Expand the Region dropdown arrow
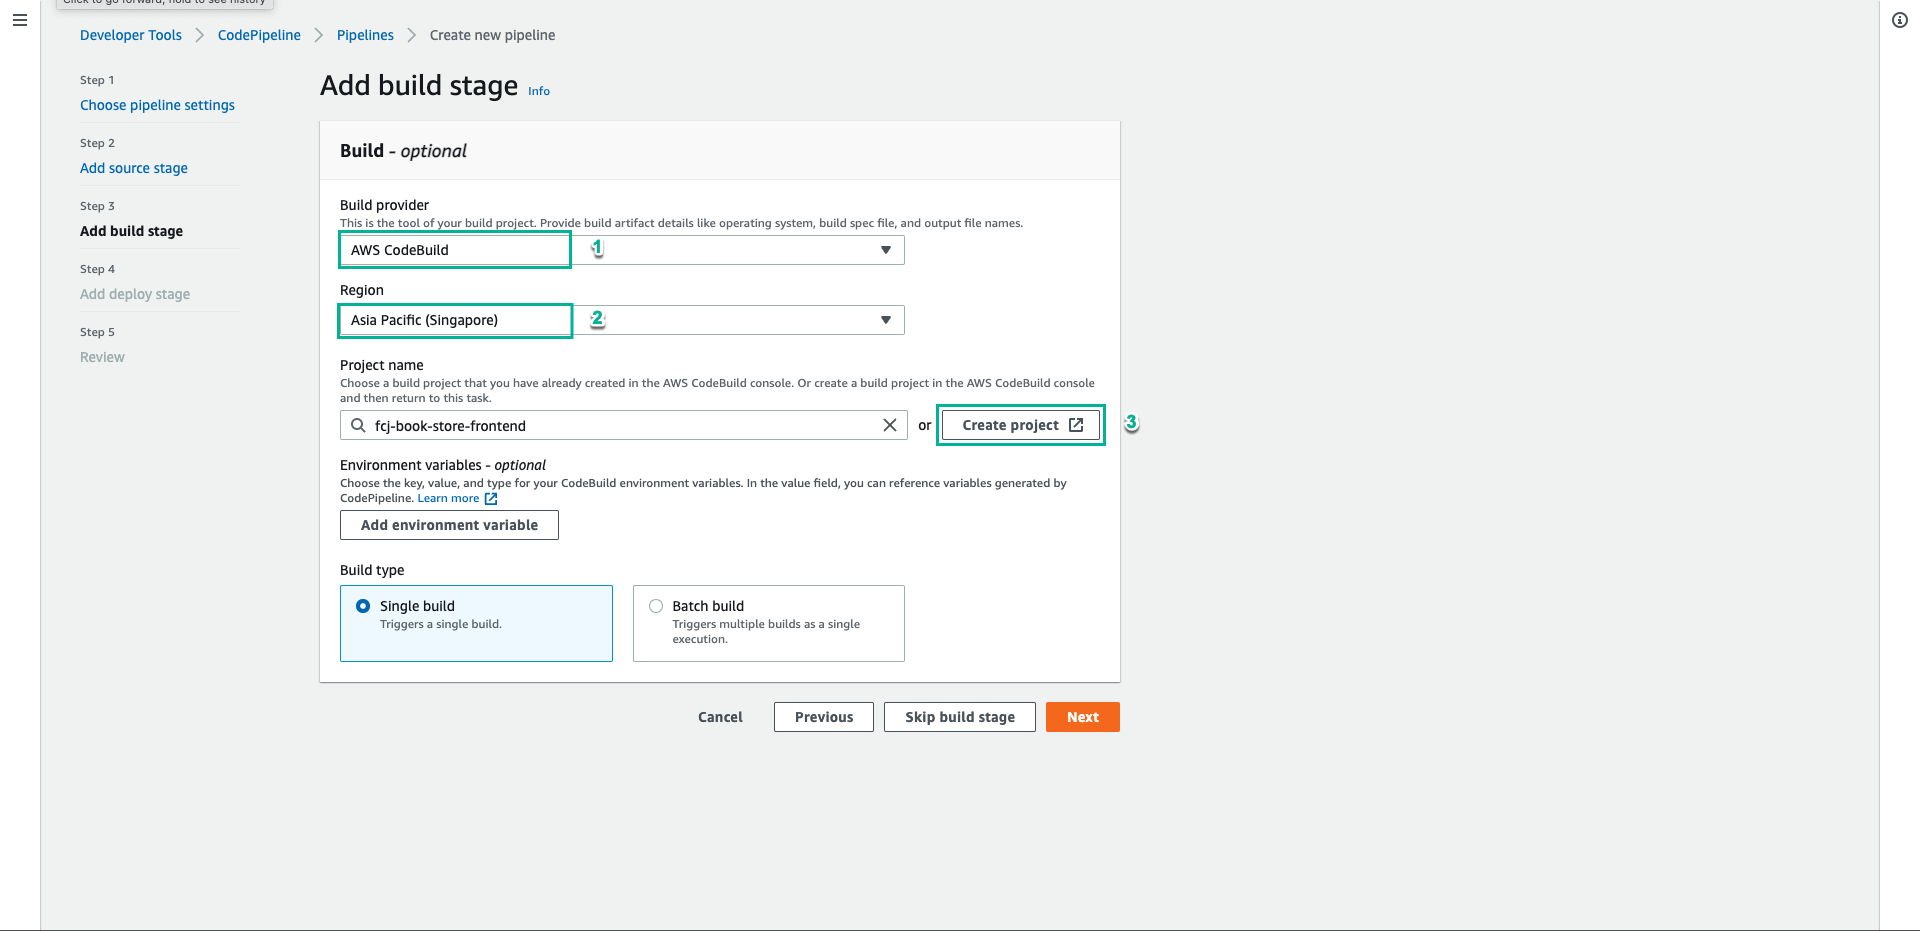Viewport: 1920px width, 931px height. (x=885, y=320)
